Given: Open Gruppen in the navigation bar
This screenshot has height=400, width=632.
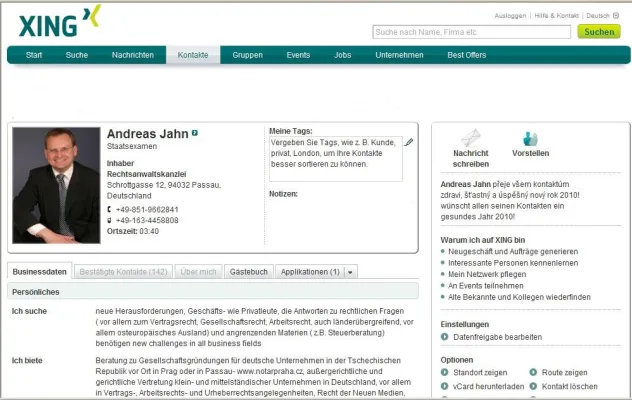Looking at the screenshot, I should click(x=247, y=55).
